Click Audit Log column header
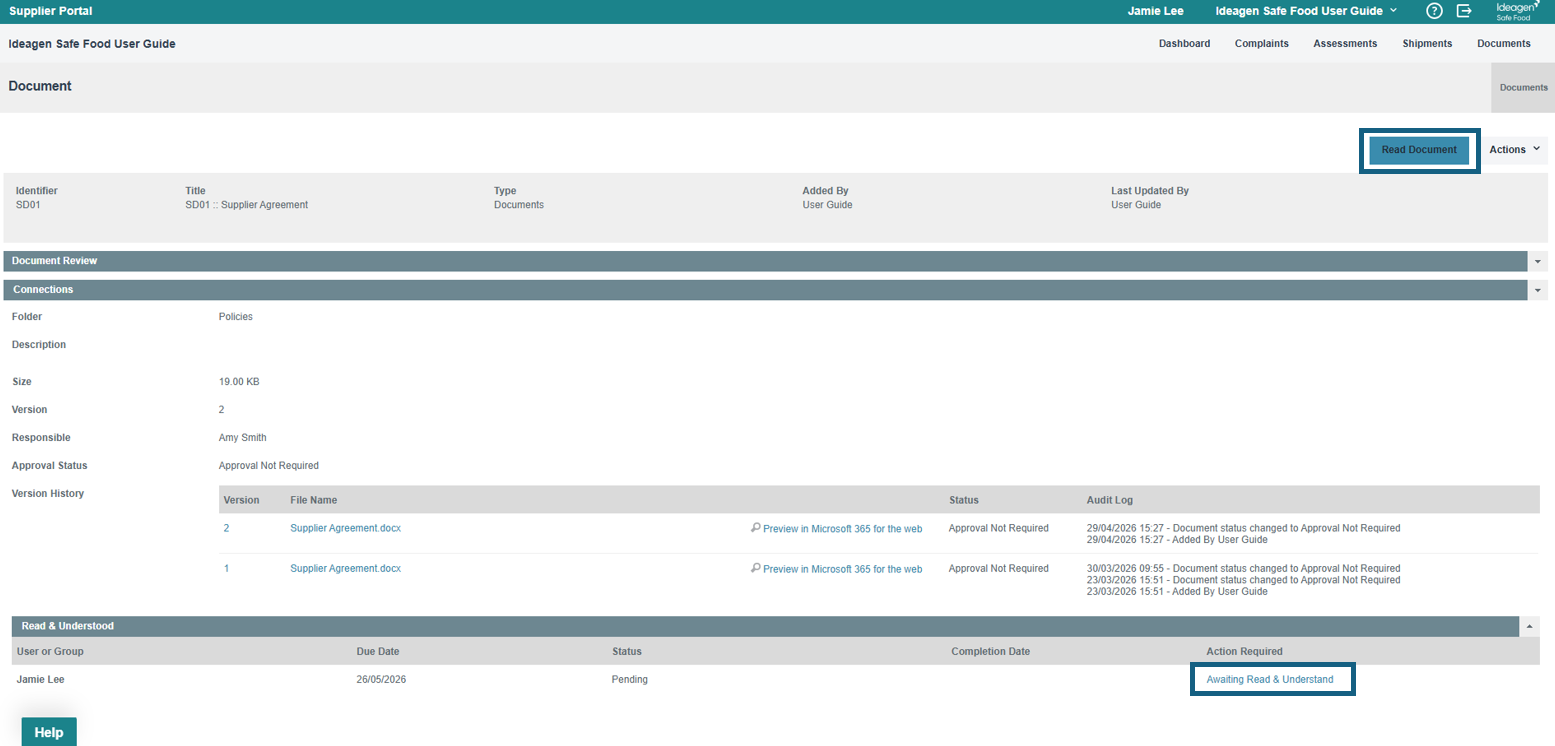Viewport: 1555px width, 746px height. (1110, 500)
